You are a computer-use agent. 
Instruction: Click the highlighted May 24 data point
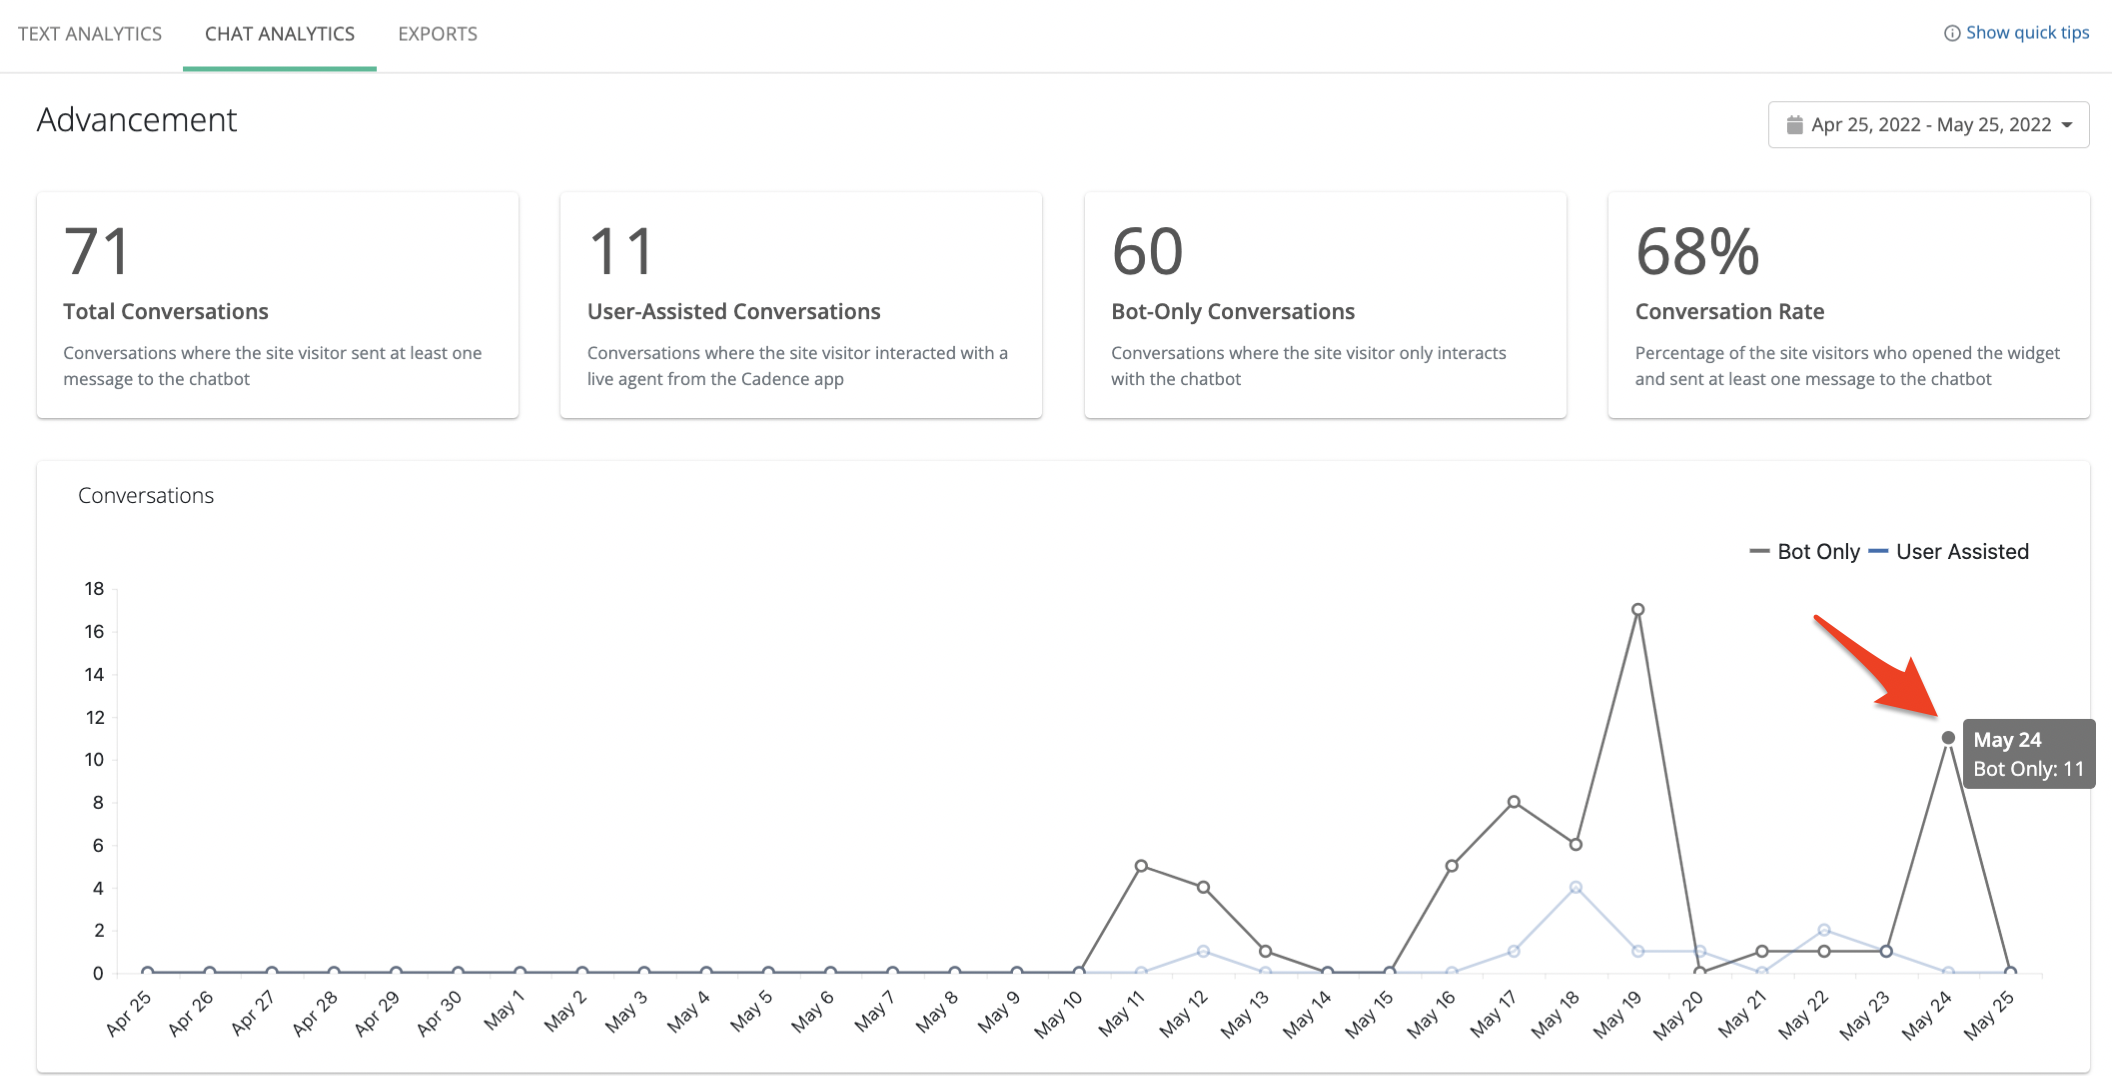1948,738
